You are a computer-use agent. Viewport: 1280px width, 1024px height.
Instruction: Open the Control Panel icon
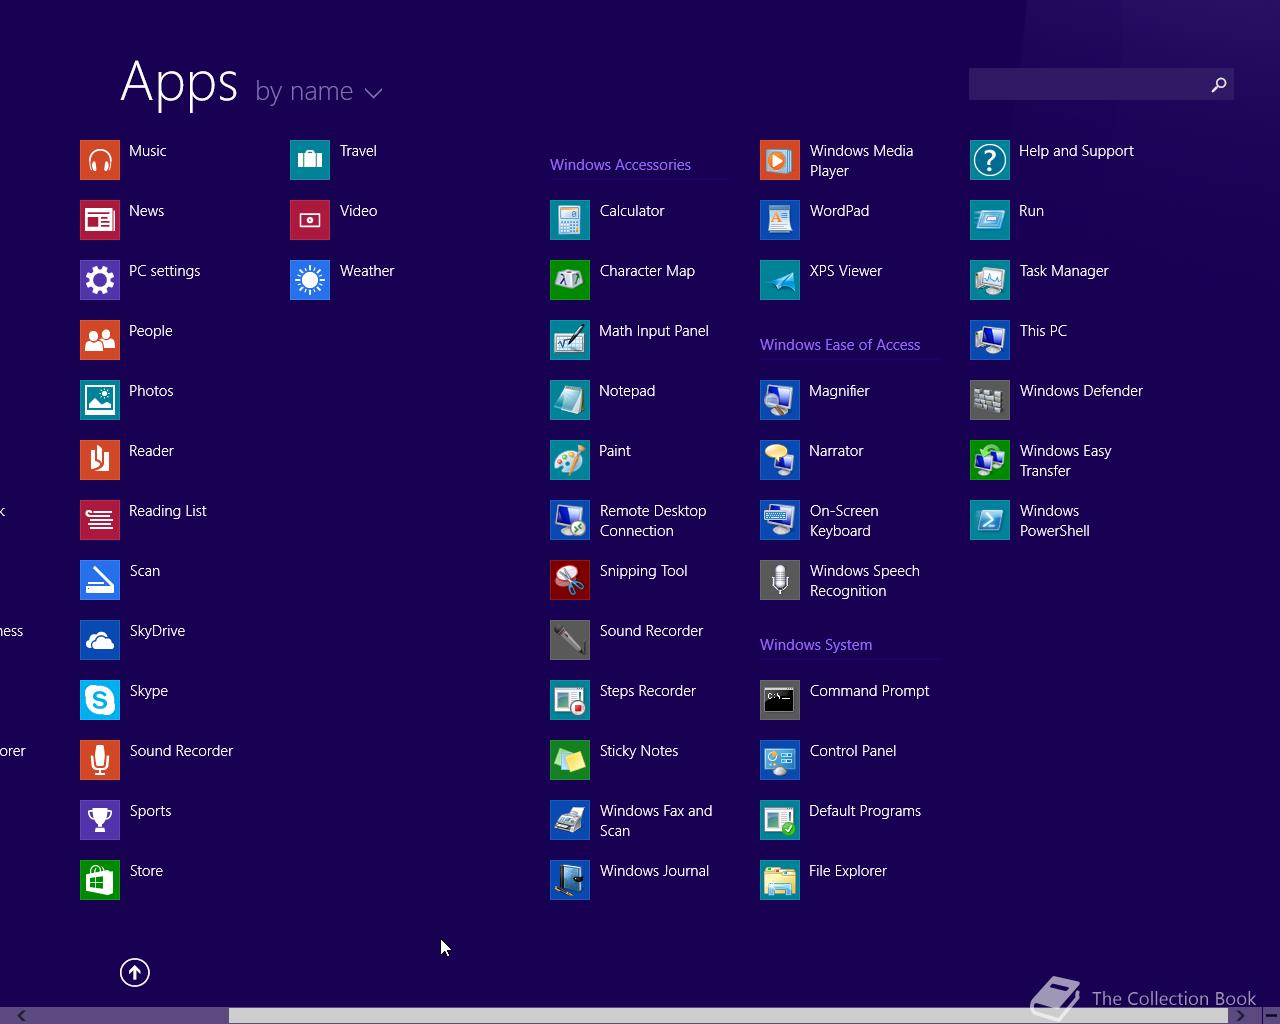[780, 760]
